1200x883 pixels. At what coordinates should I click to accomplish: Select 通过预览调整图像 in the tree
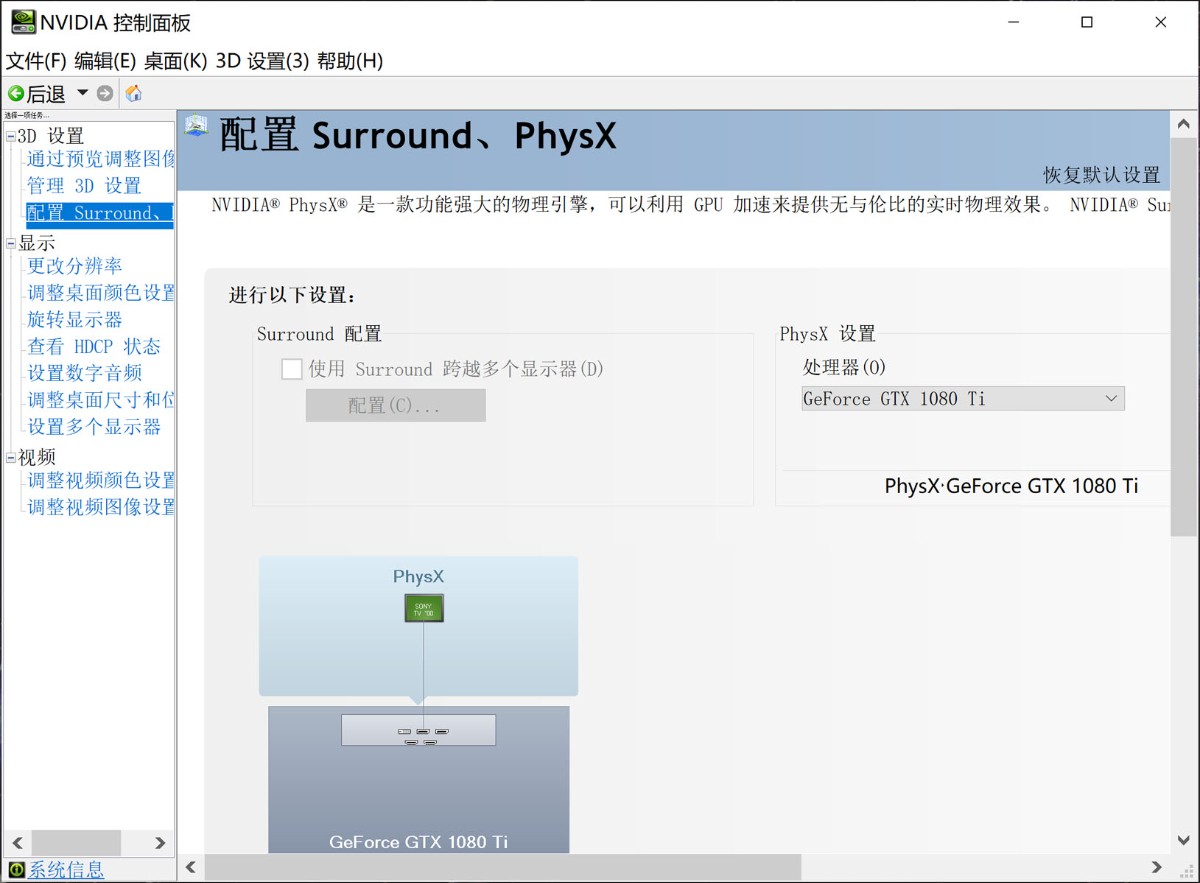(101, 159)
